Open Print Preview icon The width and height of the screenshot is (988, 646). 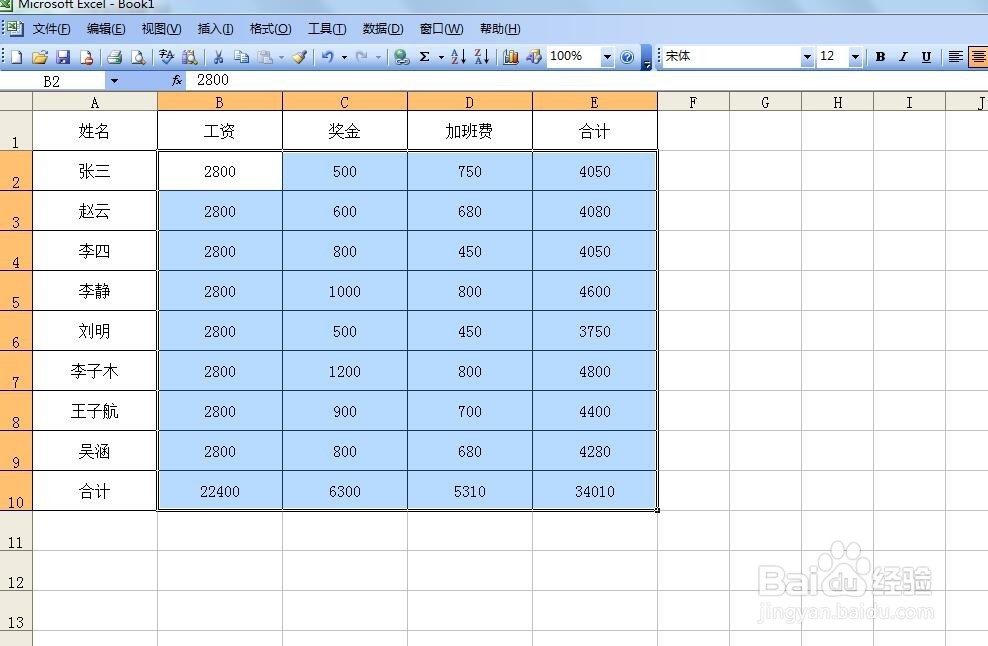coord(137,57)
